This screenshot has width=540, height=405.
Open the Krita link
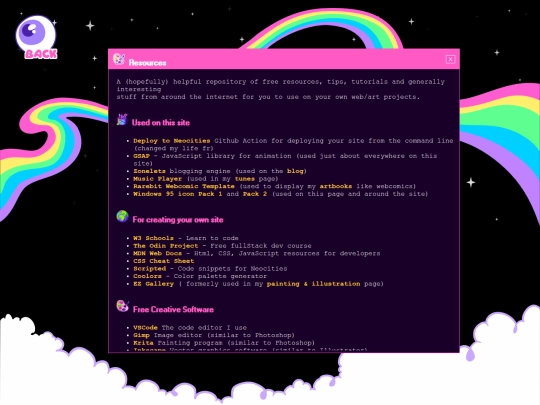(143, 343)
